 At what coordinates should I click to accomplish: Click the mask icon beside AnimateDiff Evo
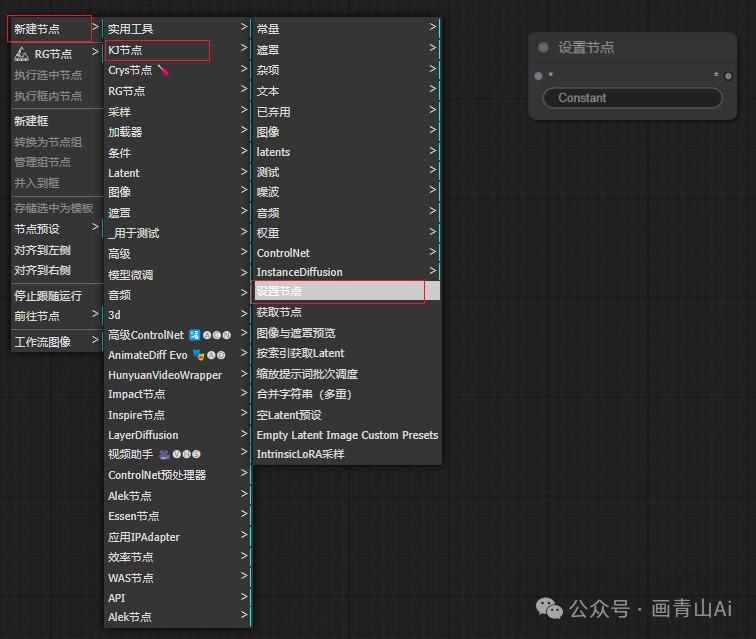point(198,355)
